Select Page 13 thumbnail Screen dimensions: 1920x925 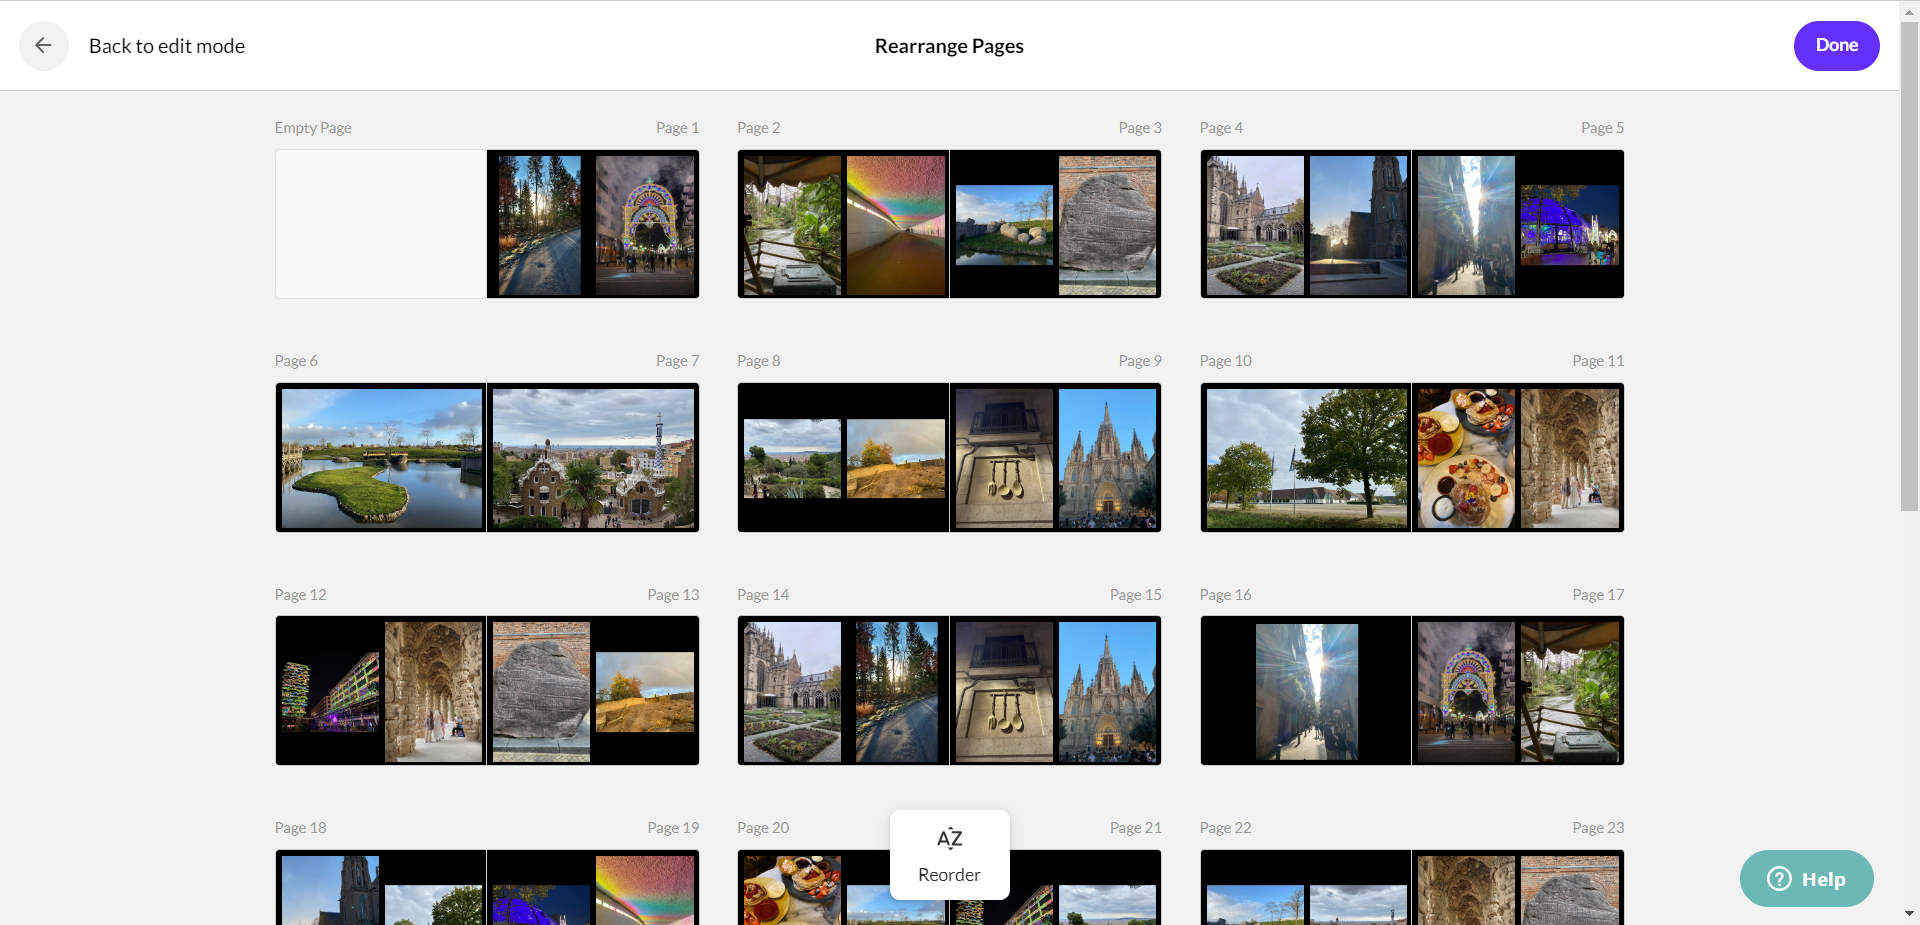[593, 691]
